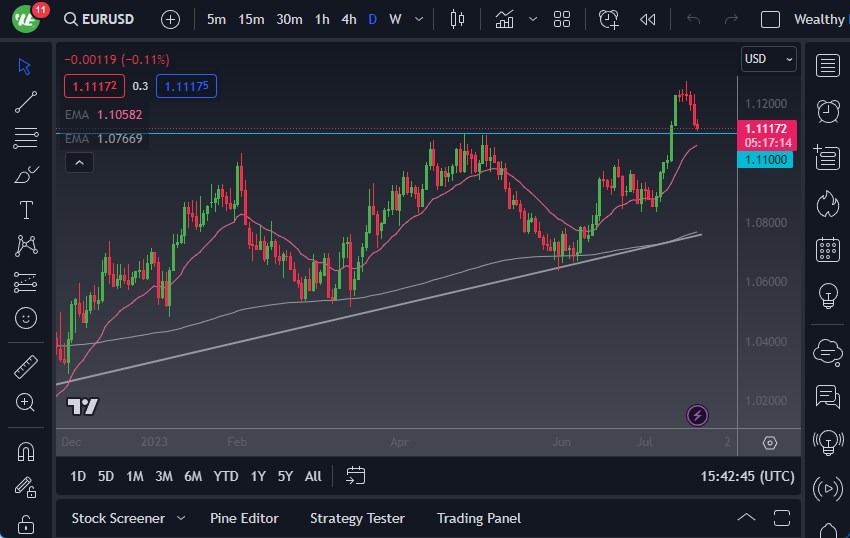Screen dimensions: 850x538
Task: Select the Brush drawing tool
Action: pyautogui.click(x=26, y=174)
